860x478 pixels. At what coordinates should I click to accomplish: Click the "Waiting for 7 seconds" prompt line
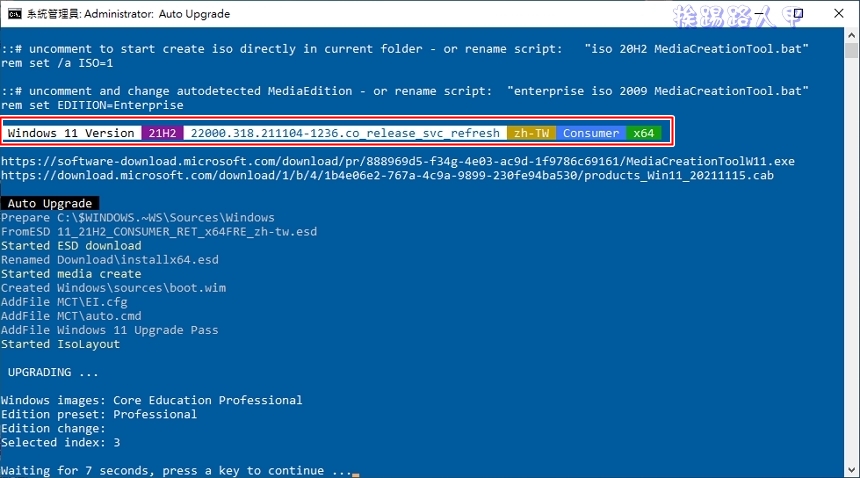pyautogui.click(x=176, y=470)
